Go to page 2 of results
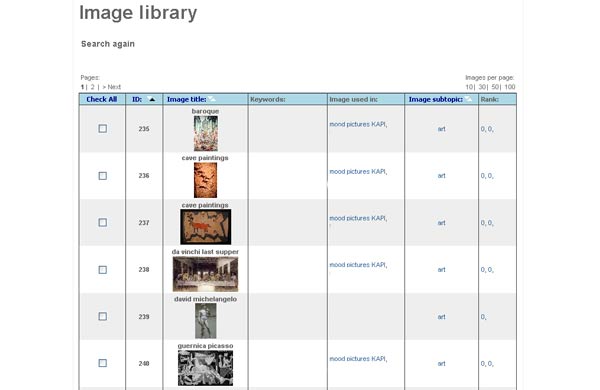 point(92,87)
